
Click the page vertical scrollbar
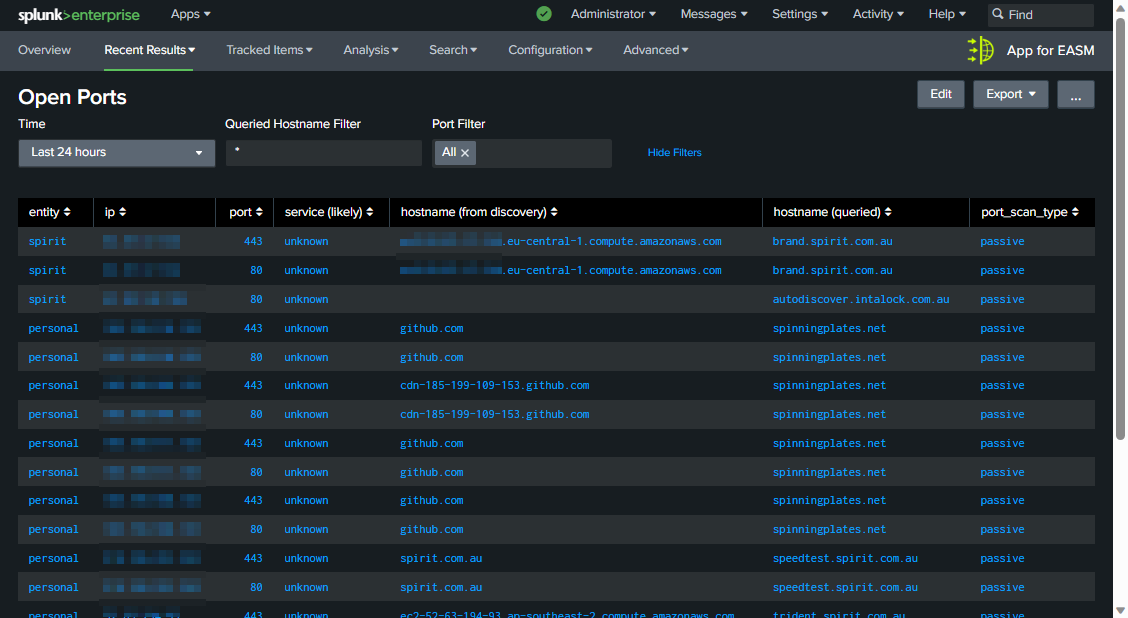tap(1120, 227)
